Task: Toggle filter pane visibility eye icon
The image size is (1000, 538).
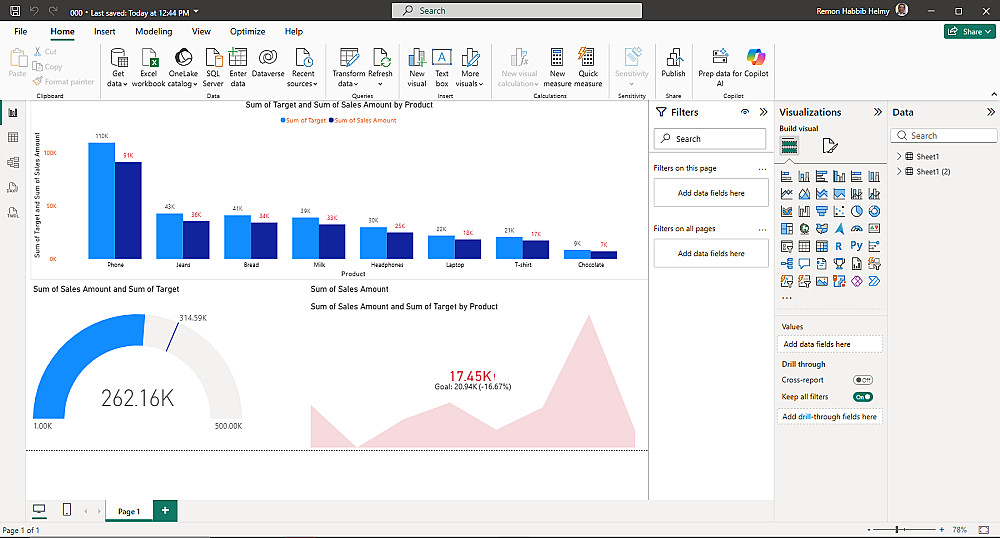Action: 745,112
